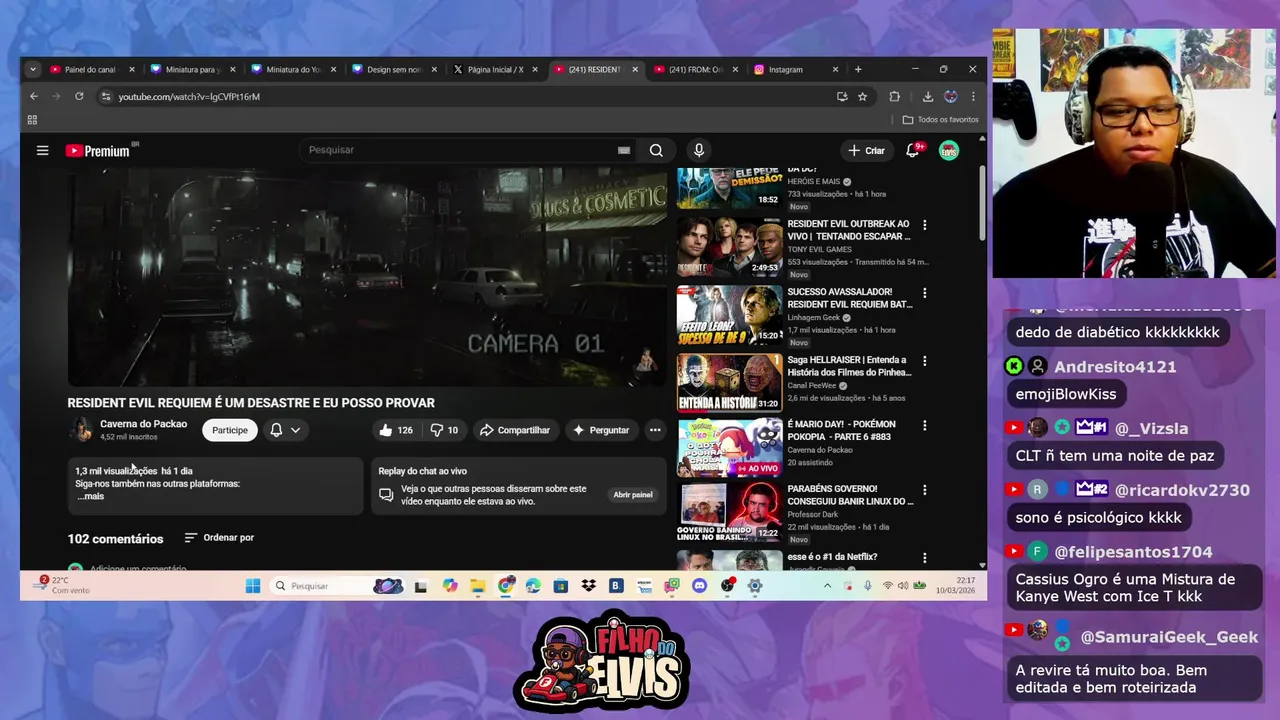
Task: Open YouTube notifications bell
Action: click(913, 150)
